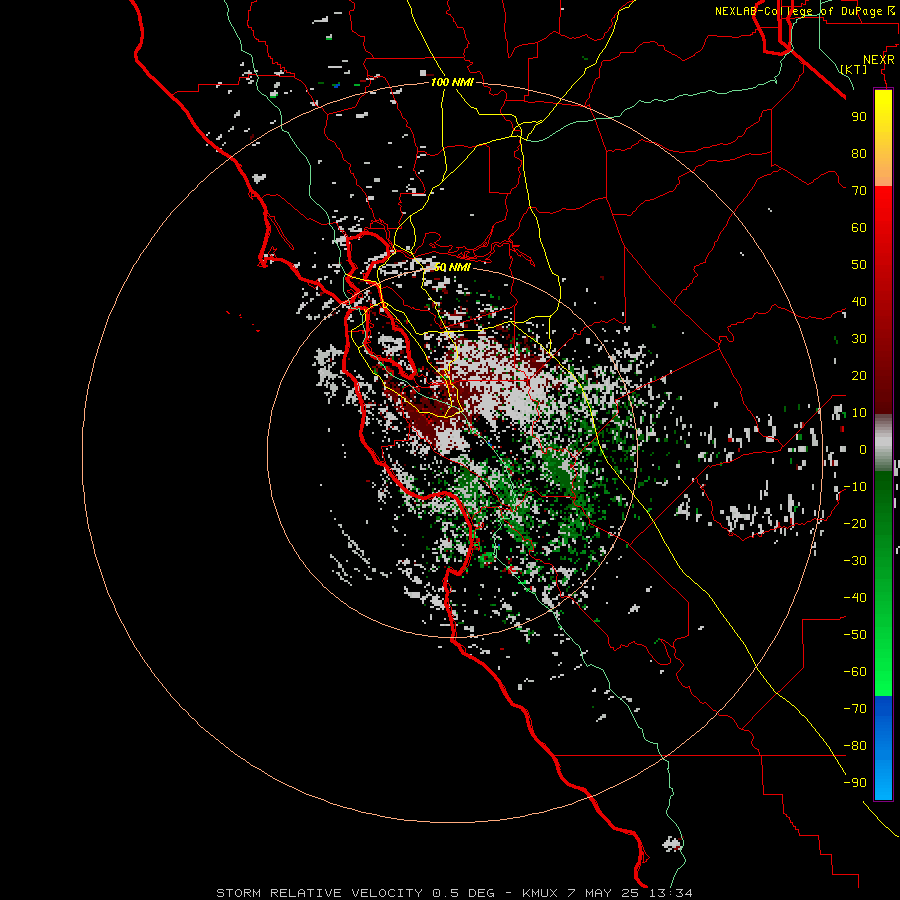The image size is (900, 900).
Task: Click the positive 10 scale value
Action: (859, 413)
